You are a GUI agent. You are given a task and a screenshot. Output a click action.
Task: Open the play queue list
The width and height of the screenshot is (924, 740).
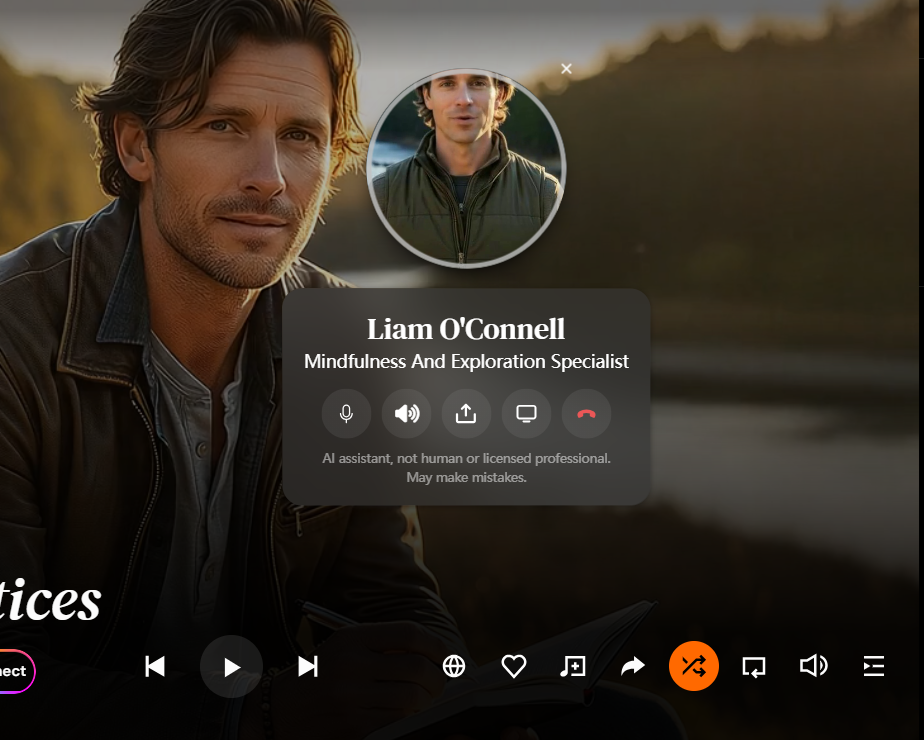coord(873,666)
